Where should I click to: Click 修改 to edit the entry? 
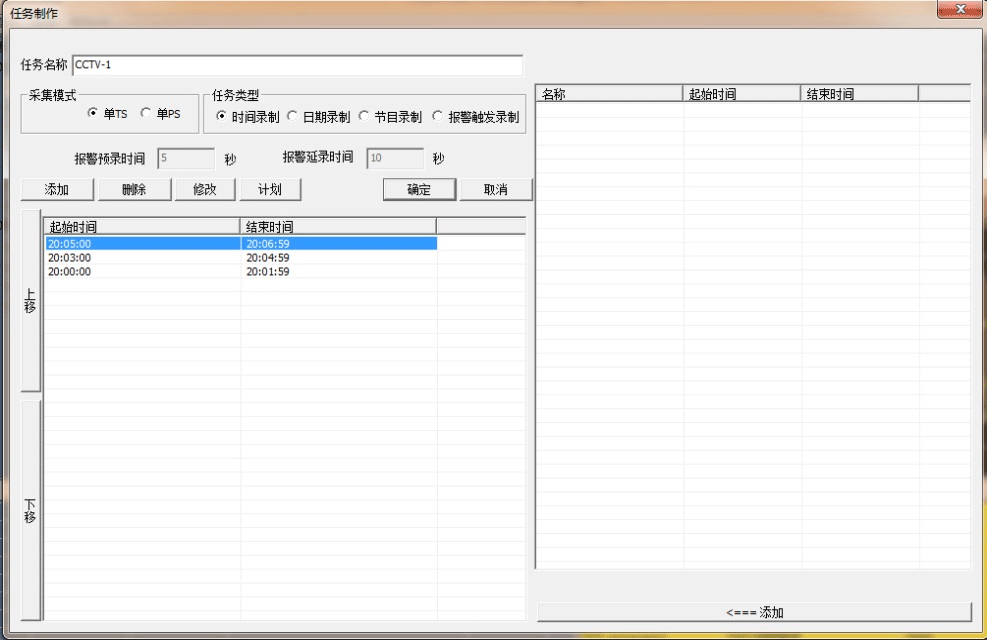[x=204, y=189]
